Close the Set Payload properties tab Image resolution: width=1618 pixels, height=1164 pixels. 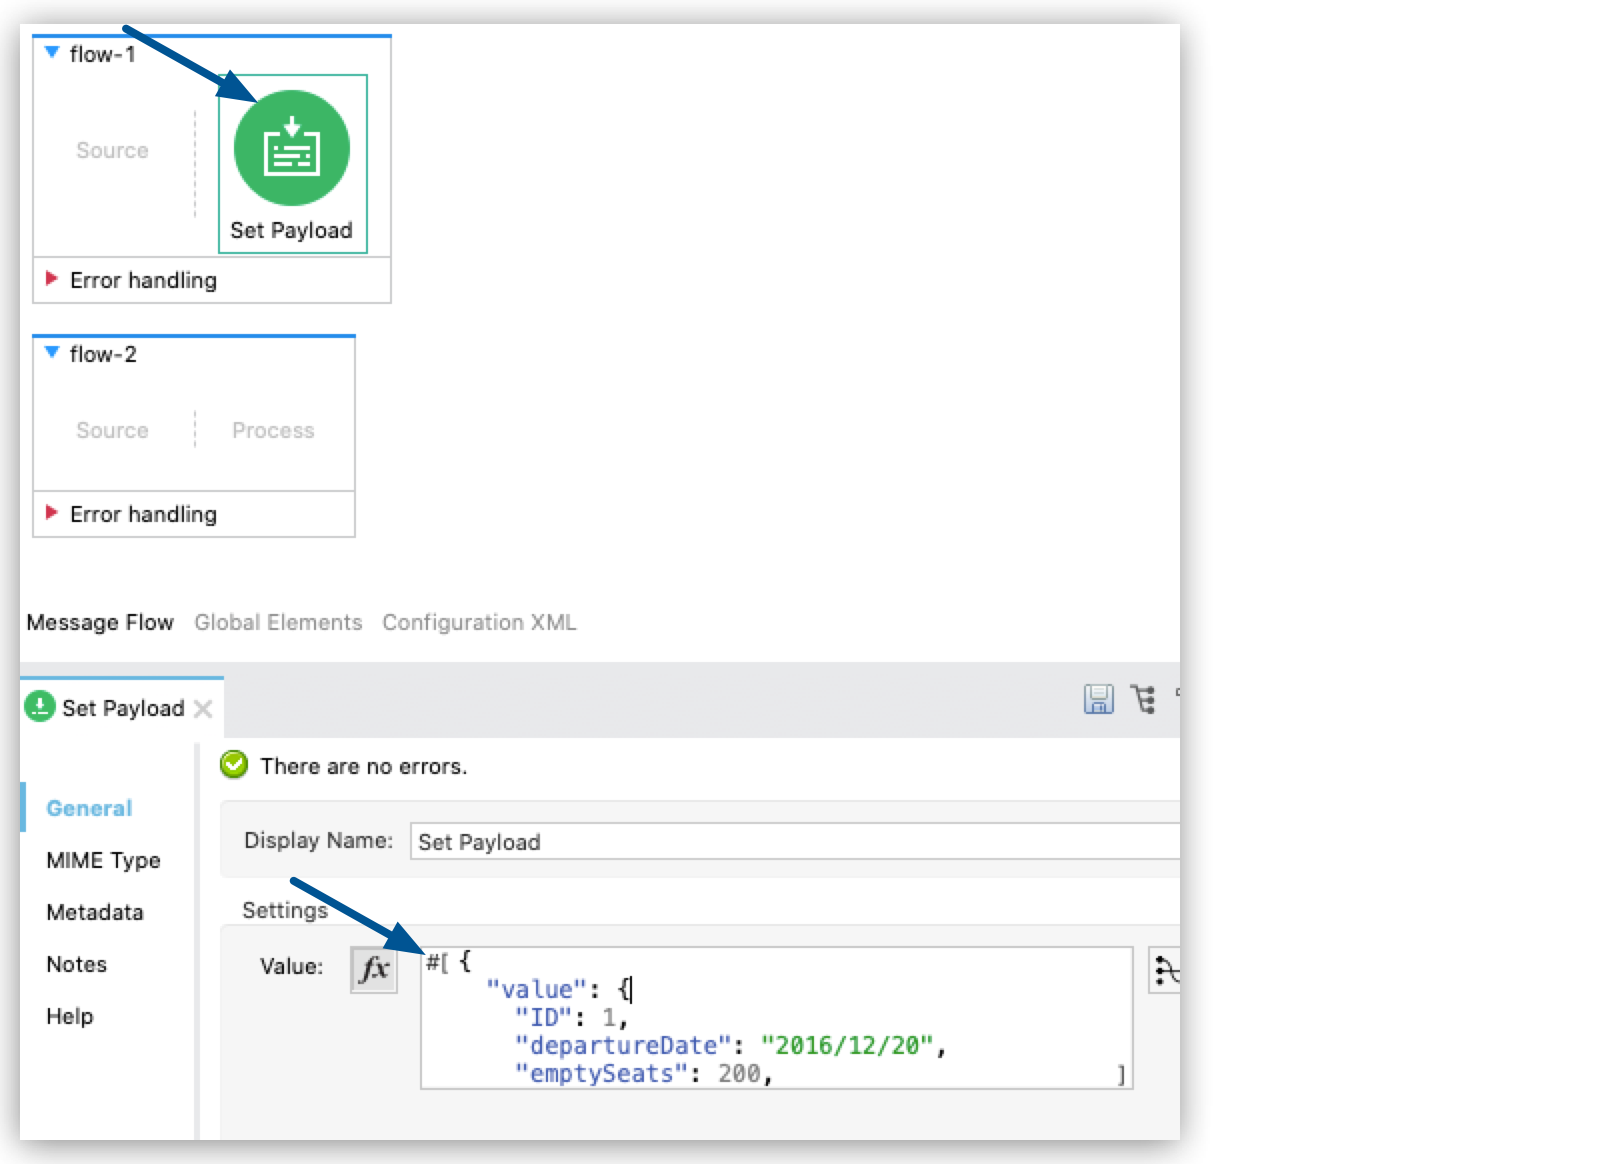tap(203, 709)
